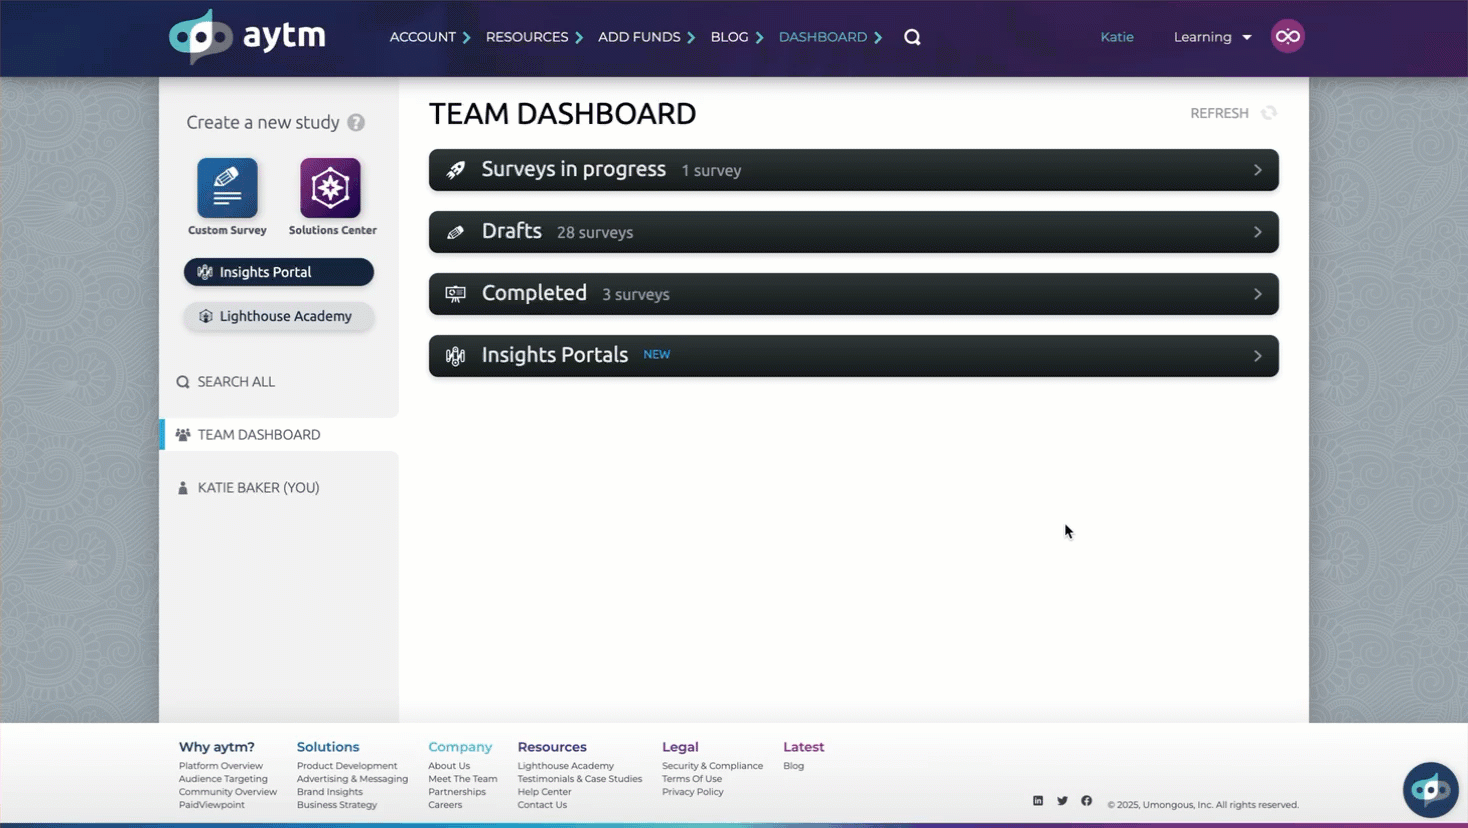Click the Twitter icon in footer
This screenshot has height=828, width=1468.
(x=1062, y=801)
